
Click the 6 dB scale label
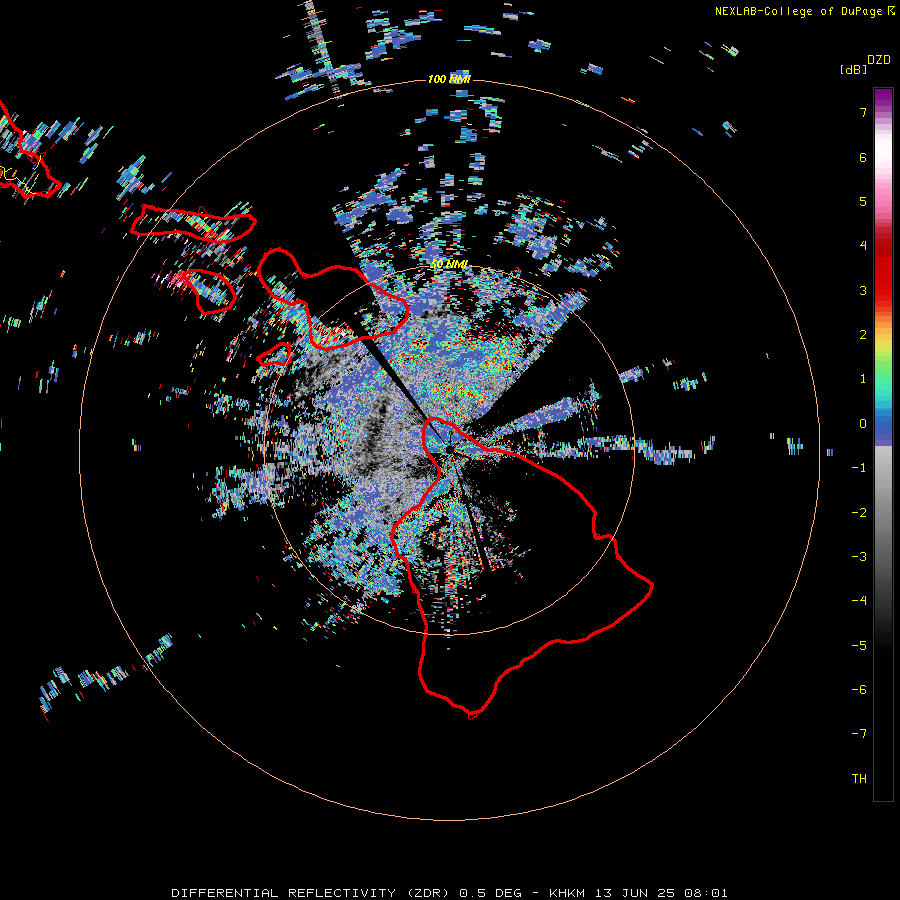pos(863,157)
